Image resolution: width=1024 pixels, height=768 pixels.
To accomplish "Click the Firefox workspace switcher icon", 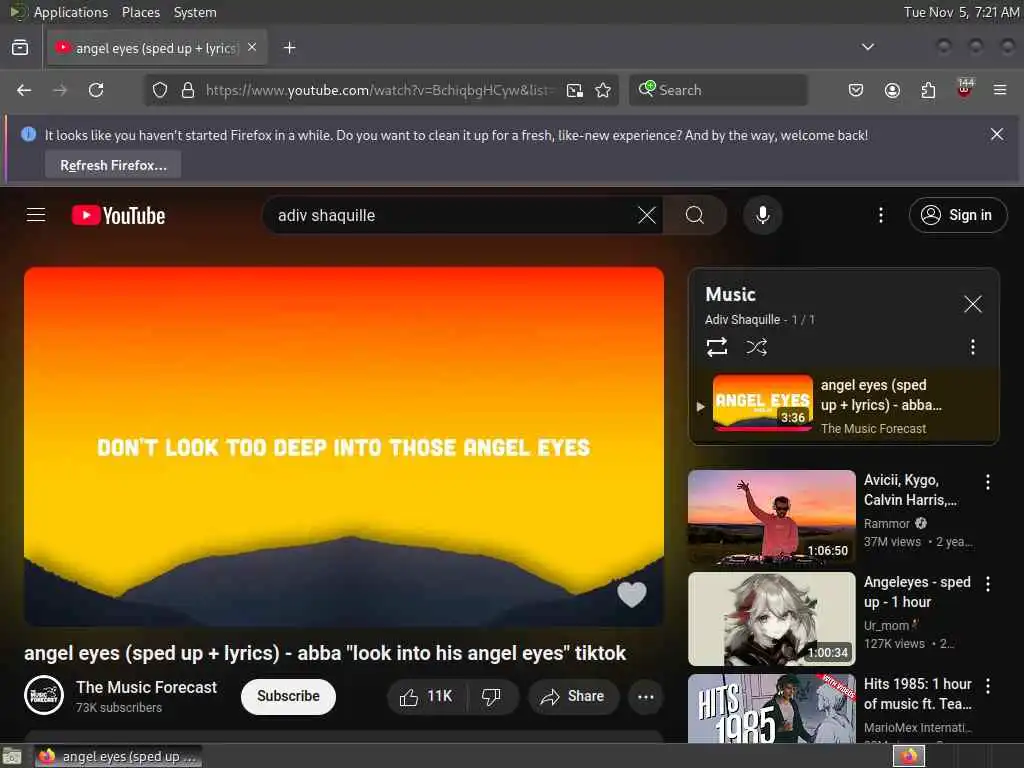I will tap(908, 756).
